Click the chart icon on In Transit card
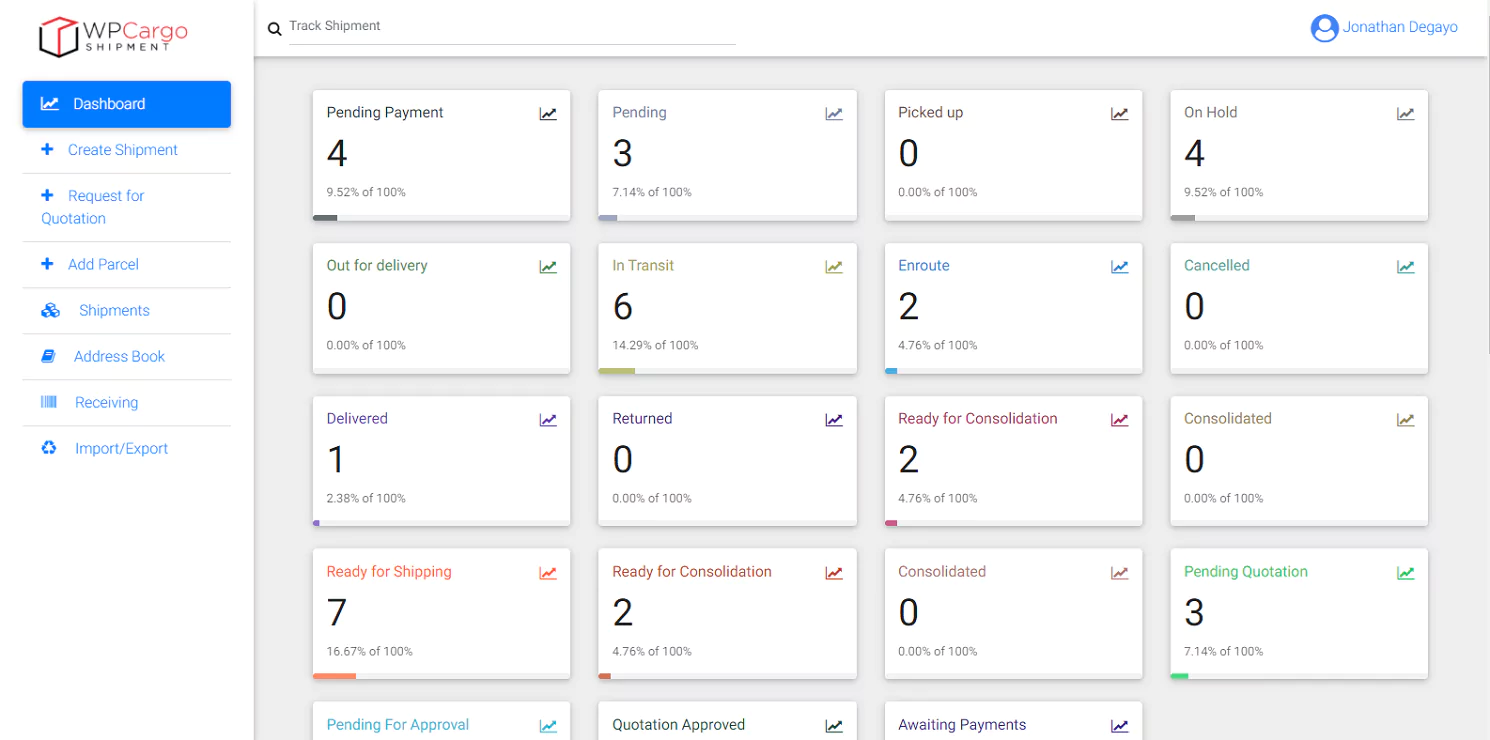Image resolution: width=1490 pixels, height=740 pixels. (834, 267)
